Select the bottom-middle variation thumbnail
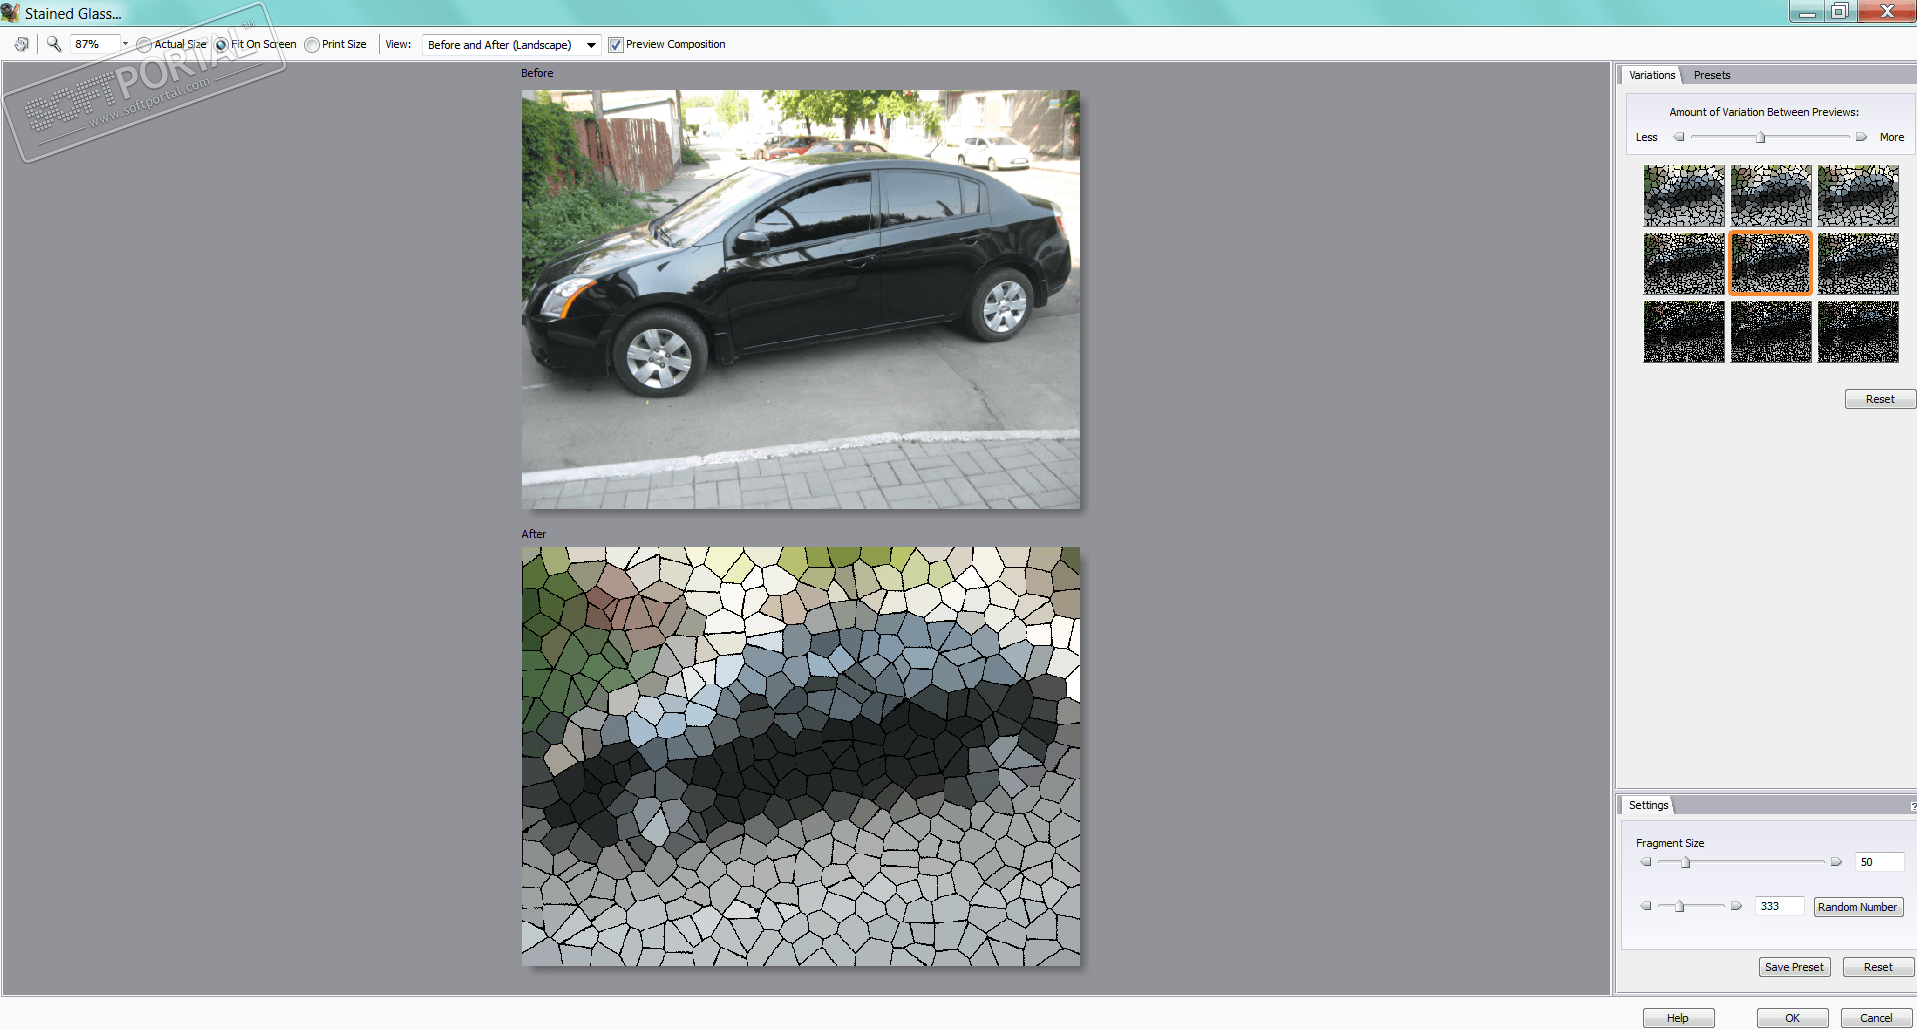This screenshot has height=1030, width=1917. coord(1771,332)
